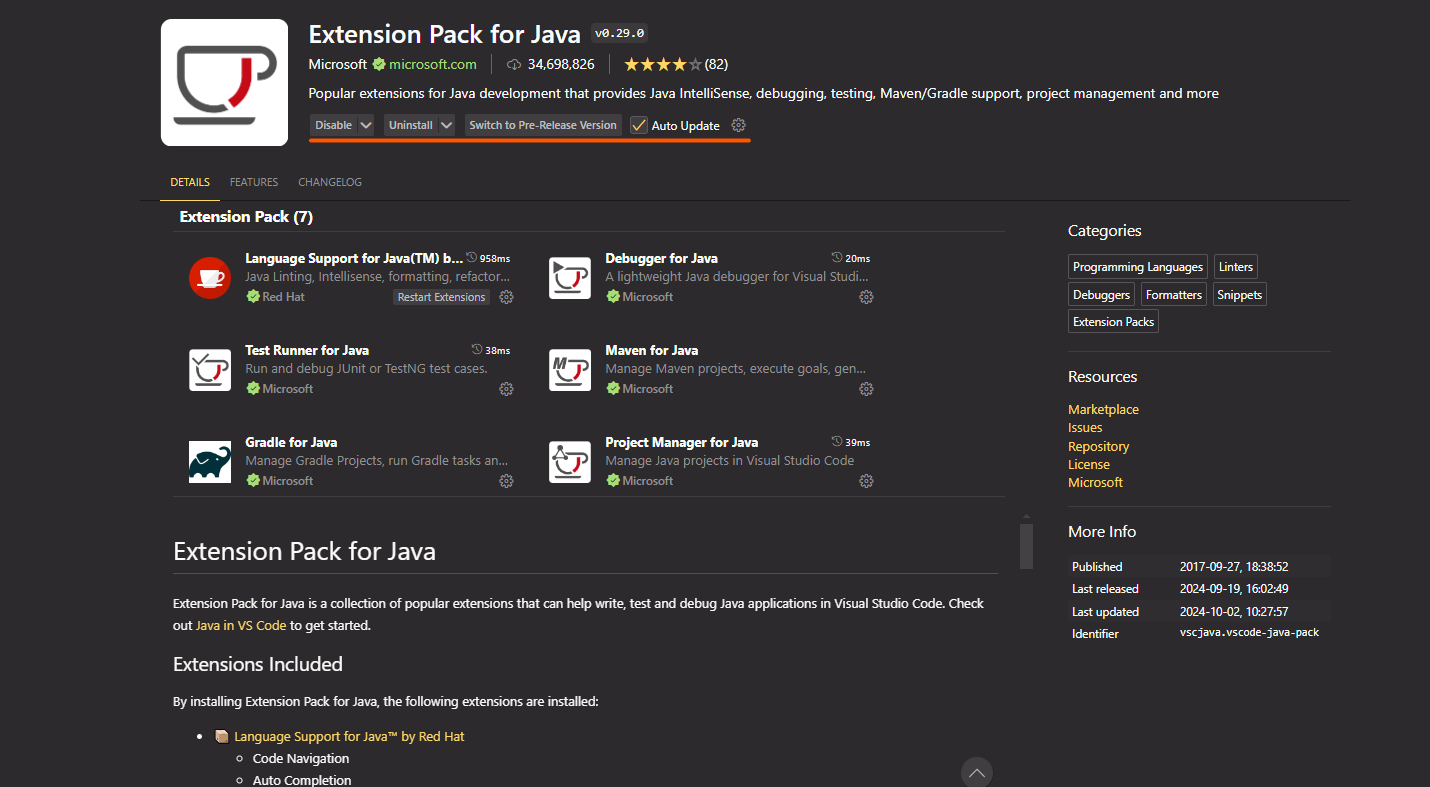
Task: Click the 38ms activation time on Test Runner
Action: click(491, 350)
